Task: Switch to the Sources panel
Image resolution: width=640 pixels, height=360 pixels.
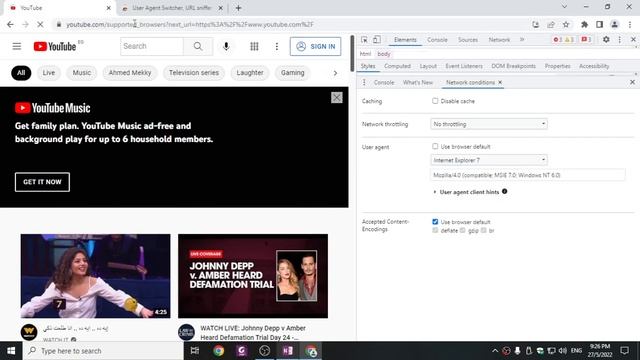Action: point(468,40)
